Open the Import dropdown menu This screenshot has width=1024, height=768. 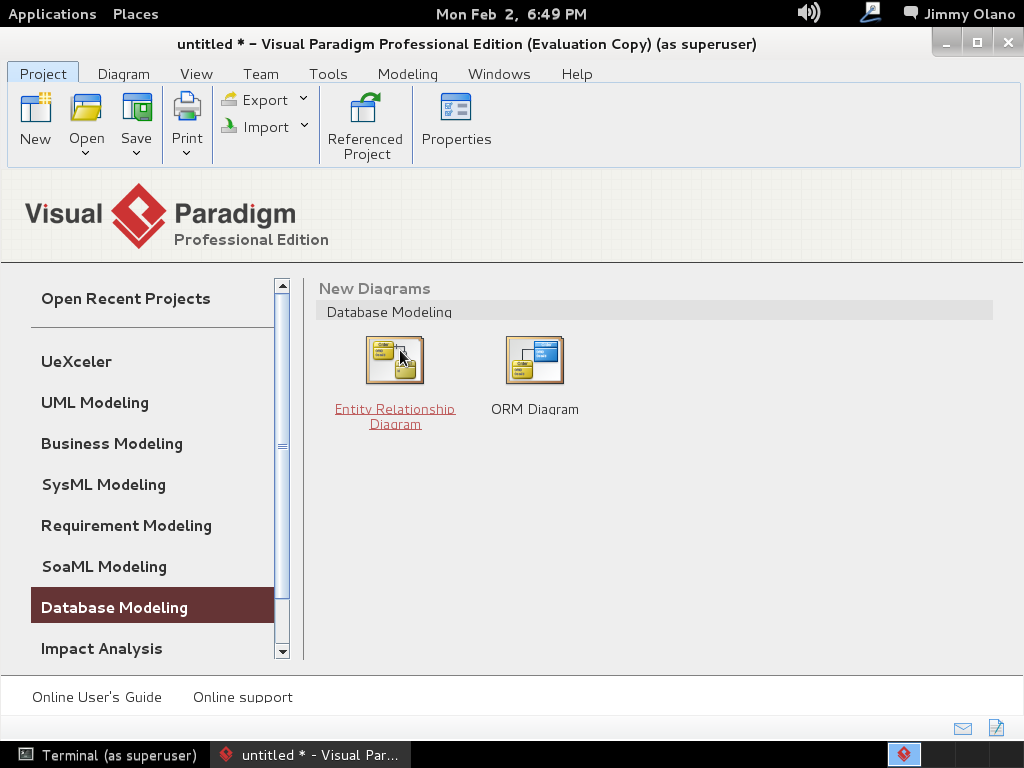[304, 126]
